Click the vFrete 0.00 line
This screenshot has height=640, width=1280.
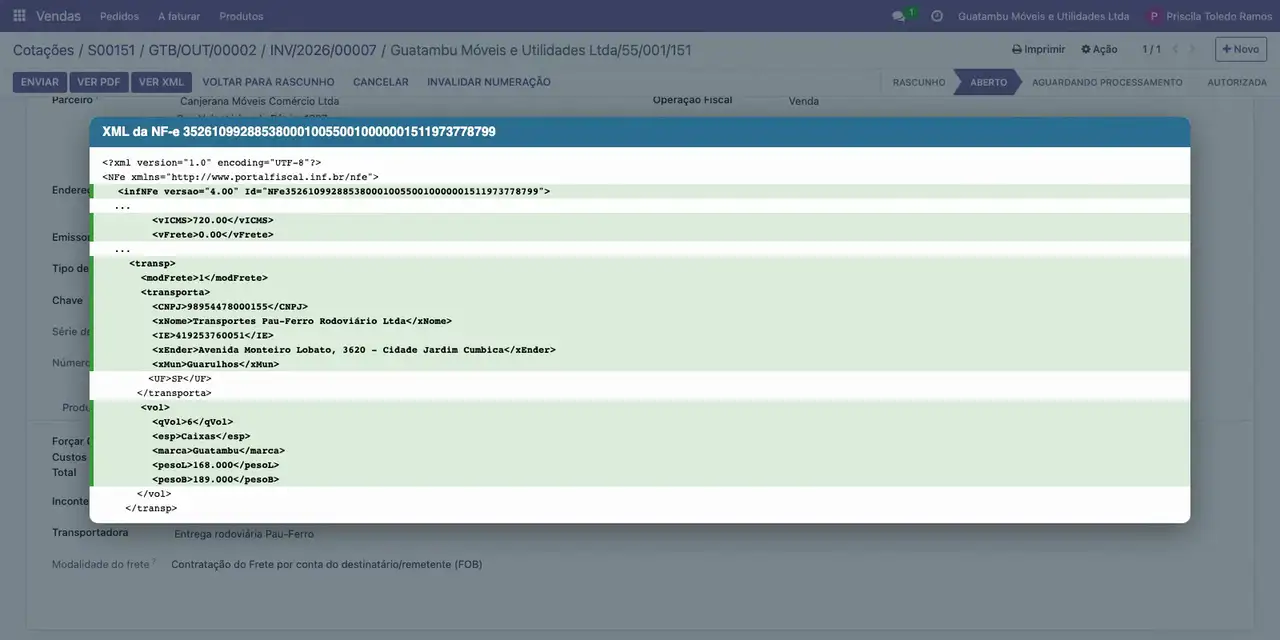[212, 235]
